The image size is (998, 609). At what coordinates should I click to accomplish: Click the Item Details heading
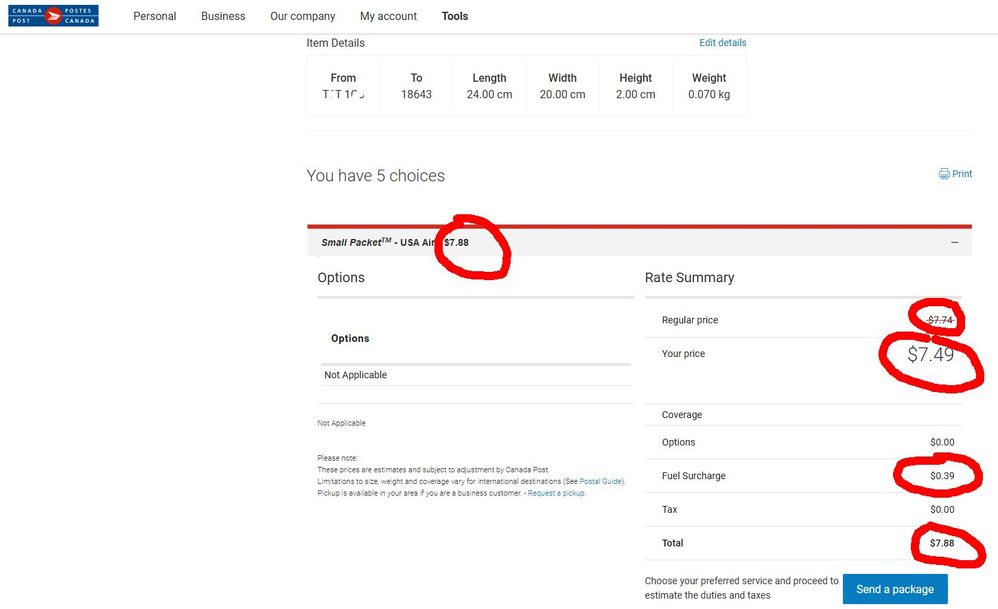coord(335,43)
